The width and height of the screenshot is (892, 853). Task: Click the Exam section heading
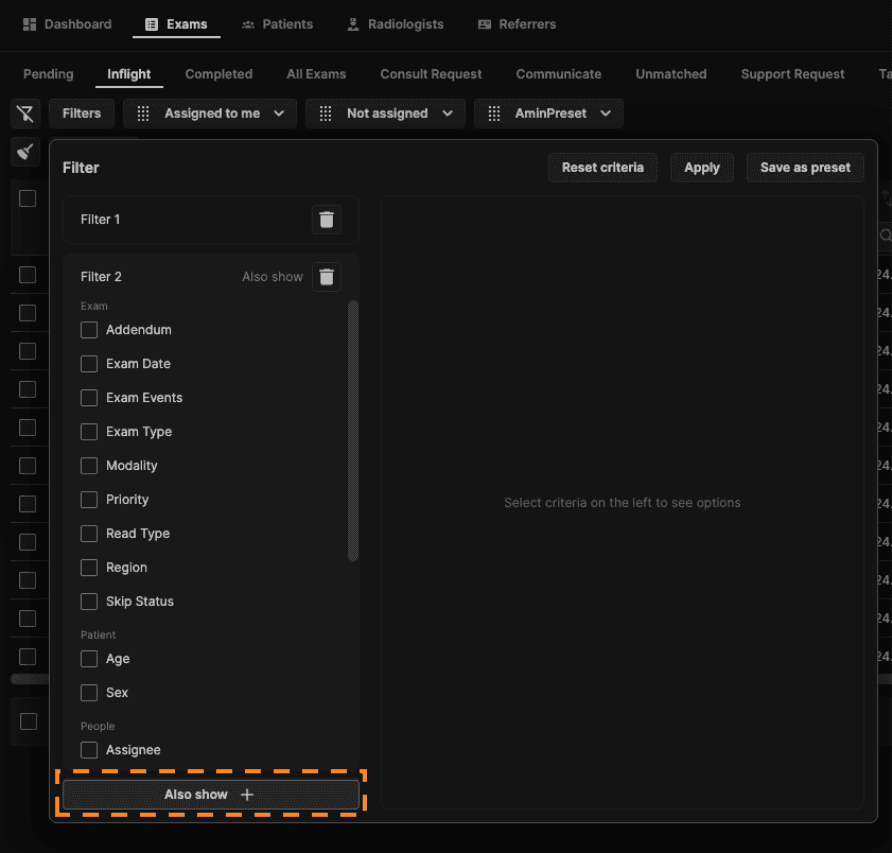coord(94,306)
